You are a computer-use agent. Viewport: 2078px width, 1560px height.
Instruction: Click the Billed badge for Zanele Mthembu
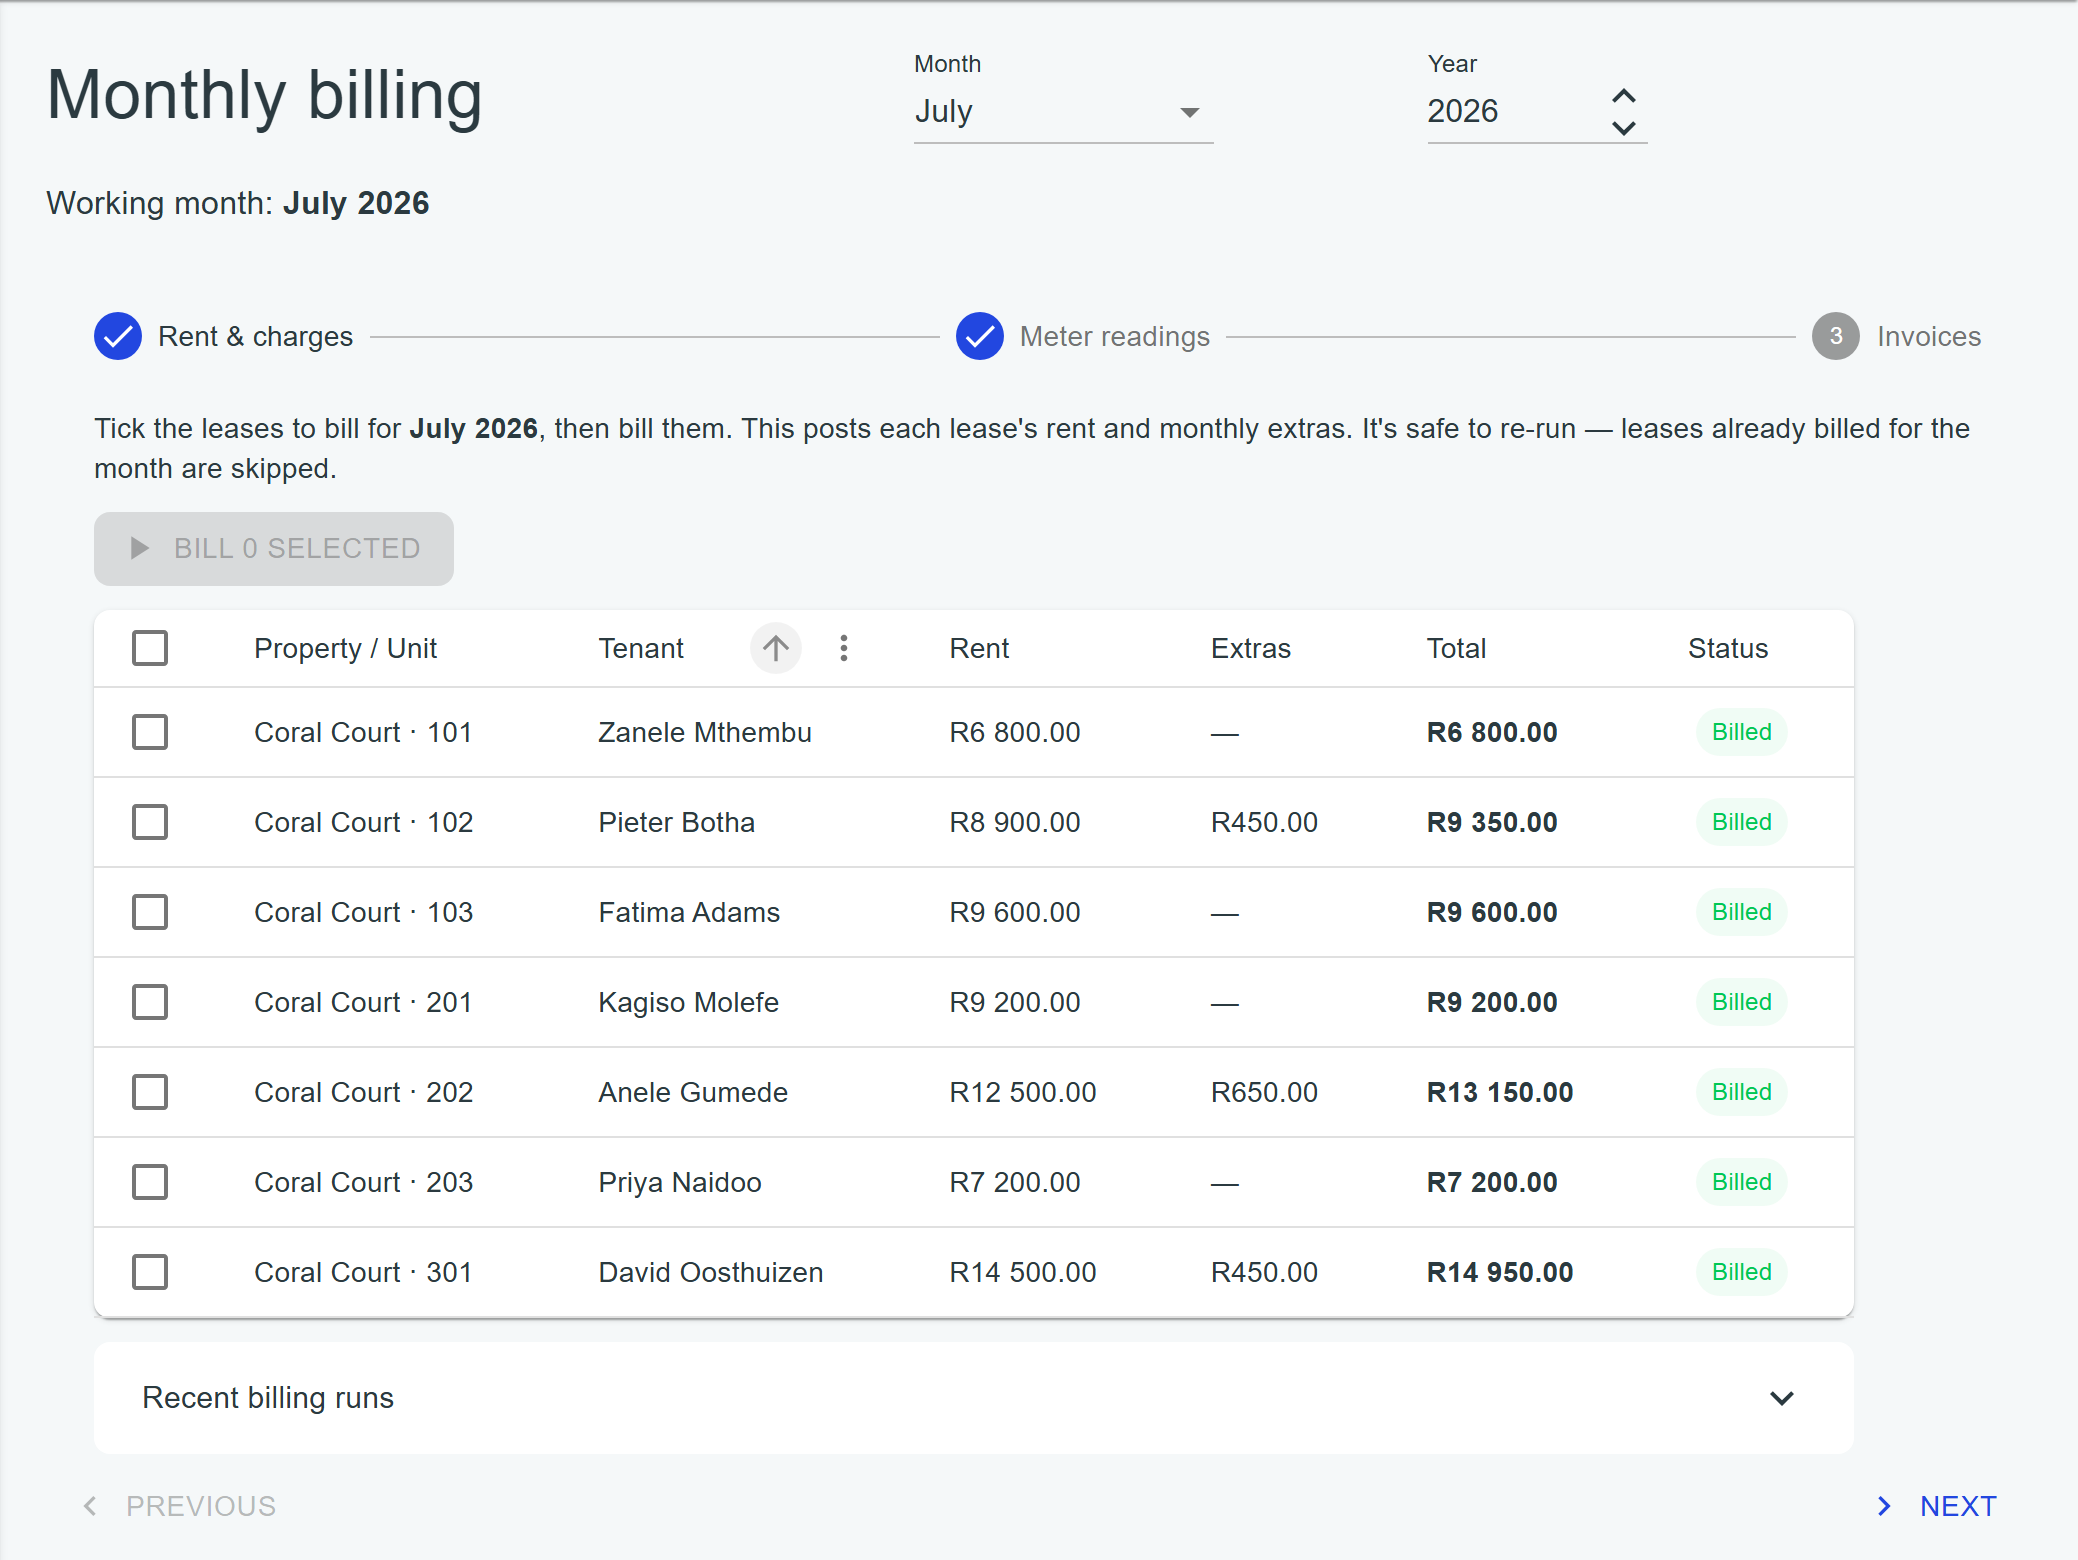[x=1741, y=732]
